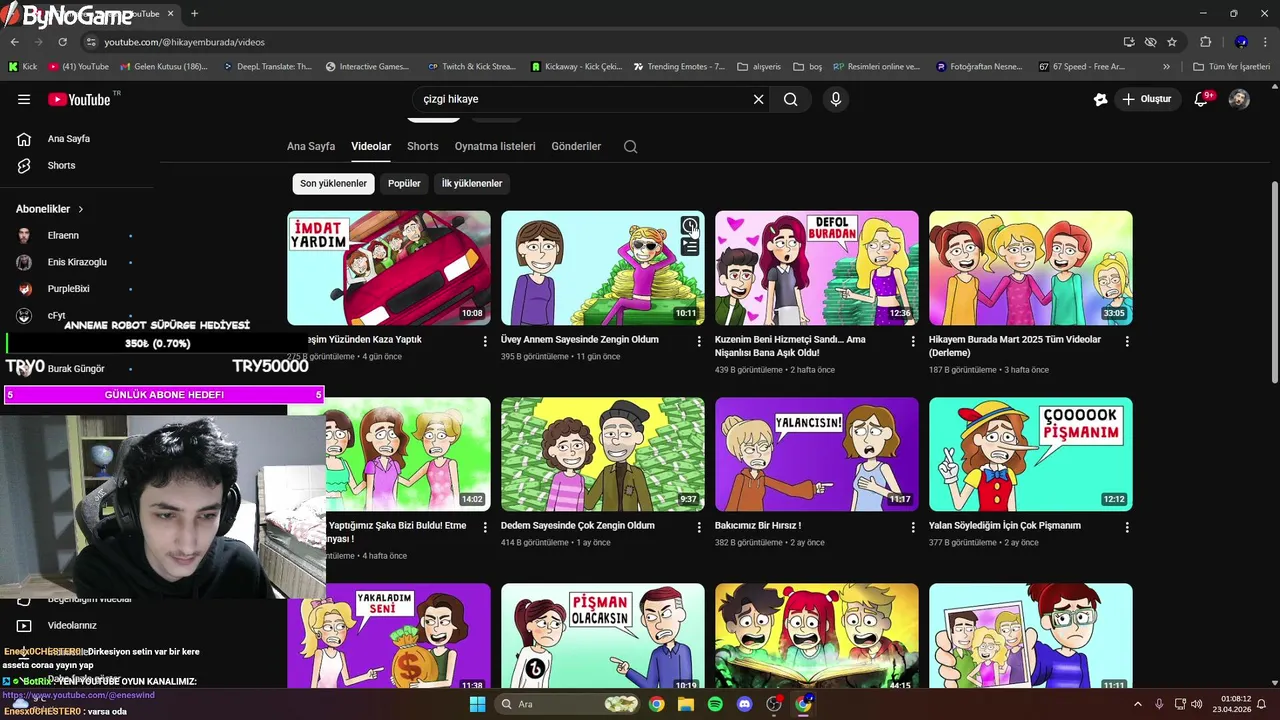Play YALANCISIN thumbnail video
The width and height of the screenshot is (1280, 720).
point(817,454)
